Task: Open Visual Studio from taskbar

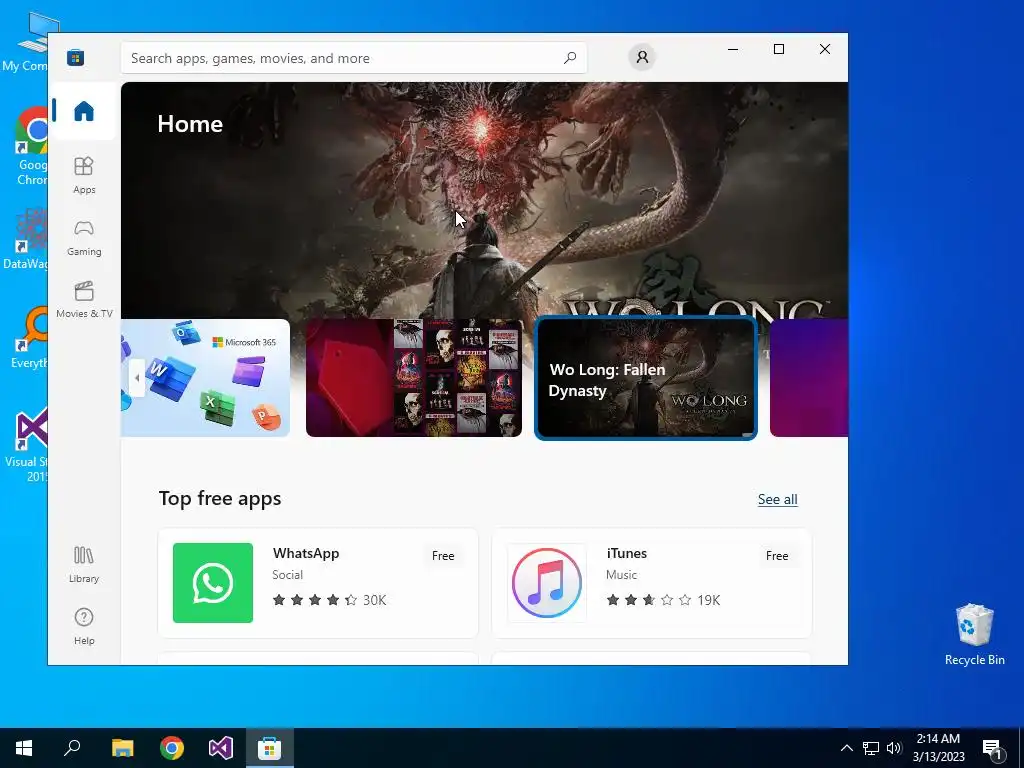Action: tap(221, 748)
